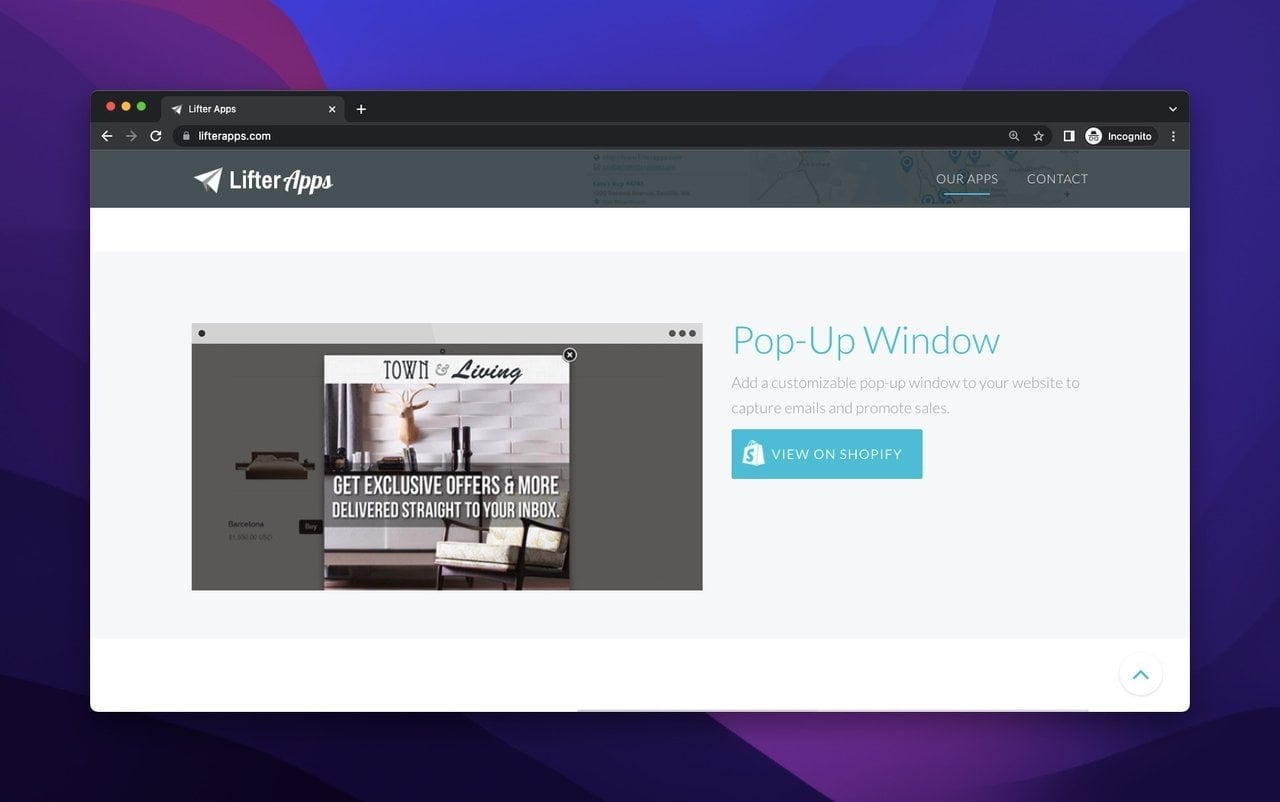Bookmark this page with the star icon
The image size is (1280, 802).
(x=1039, y=136)
